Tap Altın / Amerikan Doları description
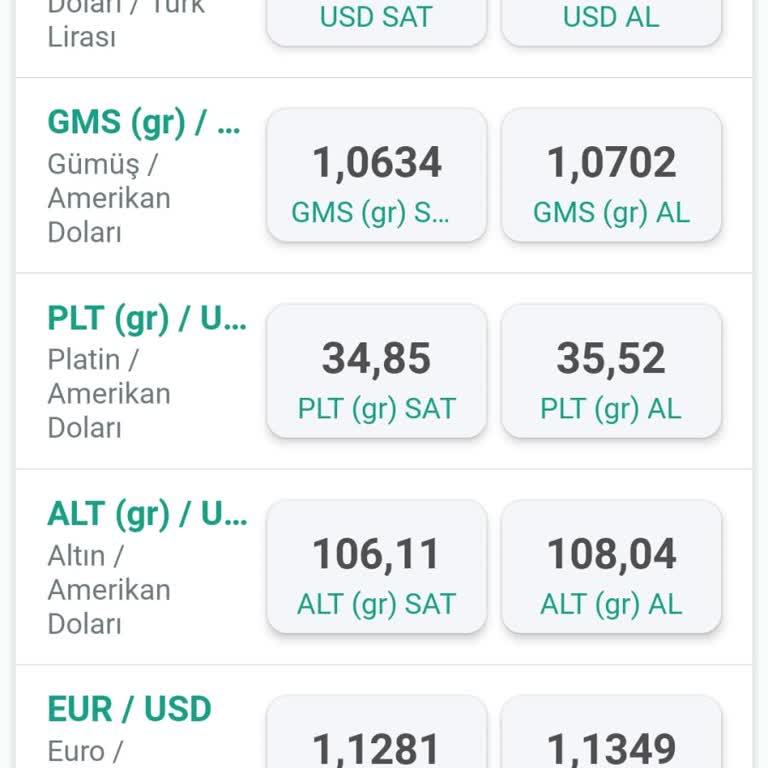 point(109,590)
